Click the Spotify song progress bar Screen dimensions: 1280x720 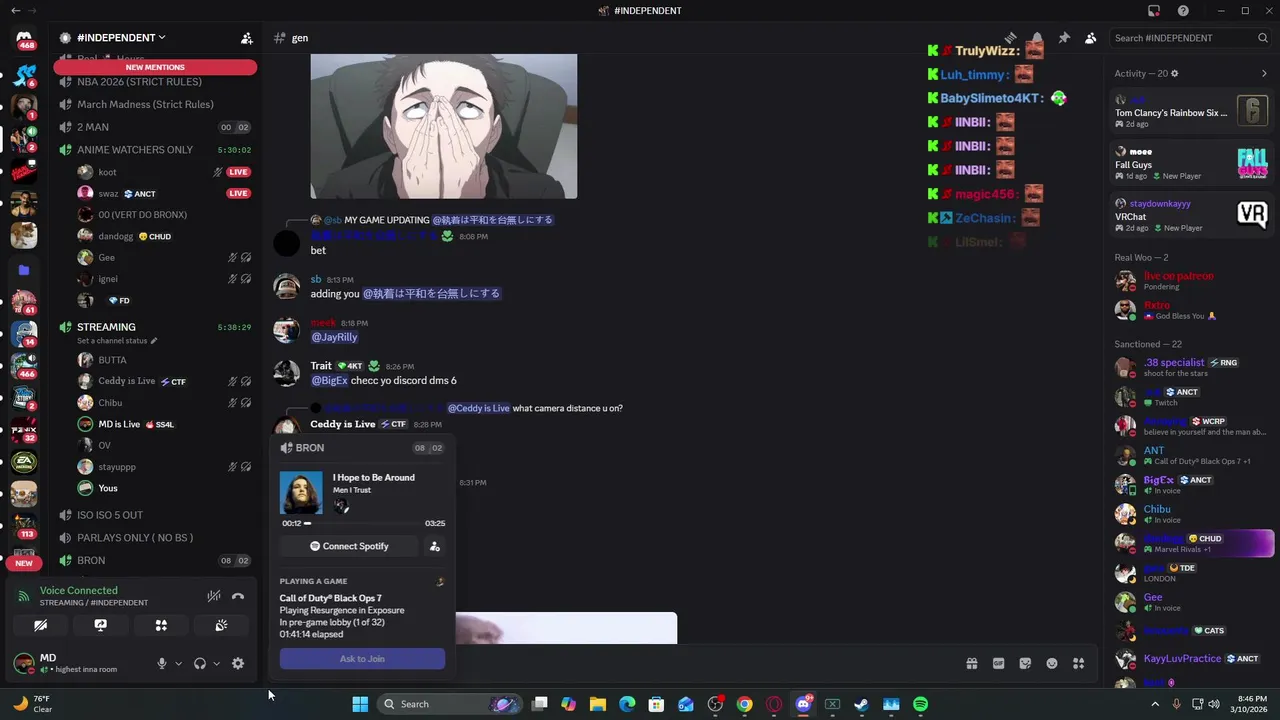tap(362, 523)
